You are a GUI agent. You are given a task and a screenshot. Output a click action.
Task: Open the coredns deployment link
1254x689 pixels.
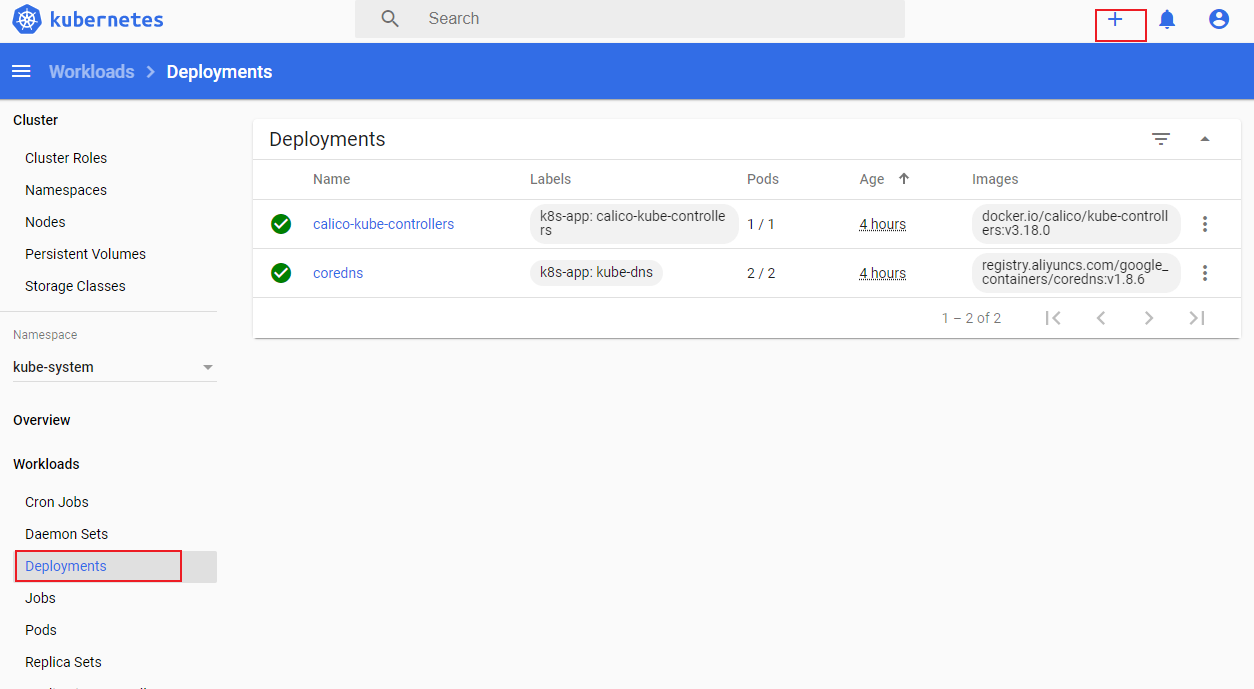click(x=338, y=273)
